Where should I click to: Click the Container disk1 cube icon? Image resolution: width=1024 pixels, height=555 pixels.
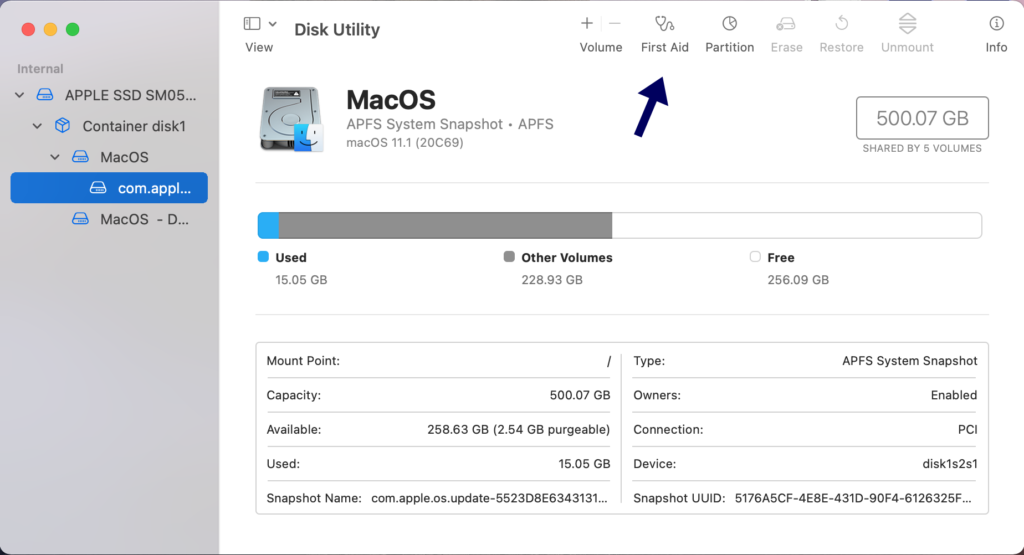(63, 126)
